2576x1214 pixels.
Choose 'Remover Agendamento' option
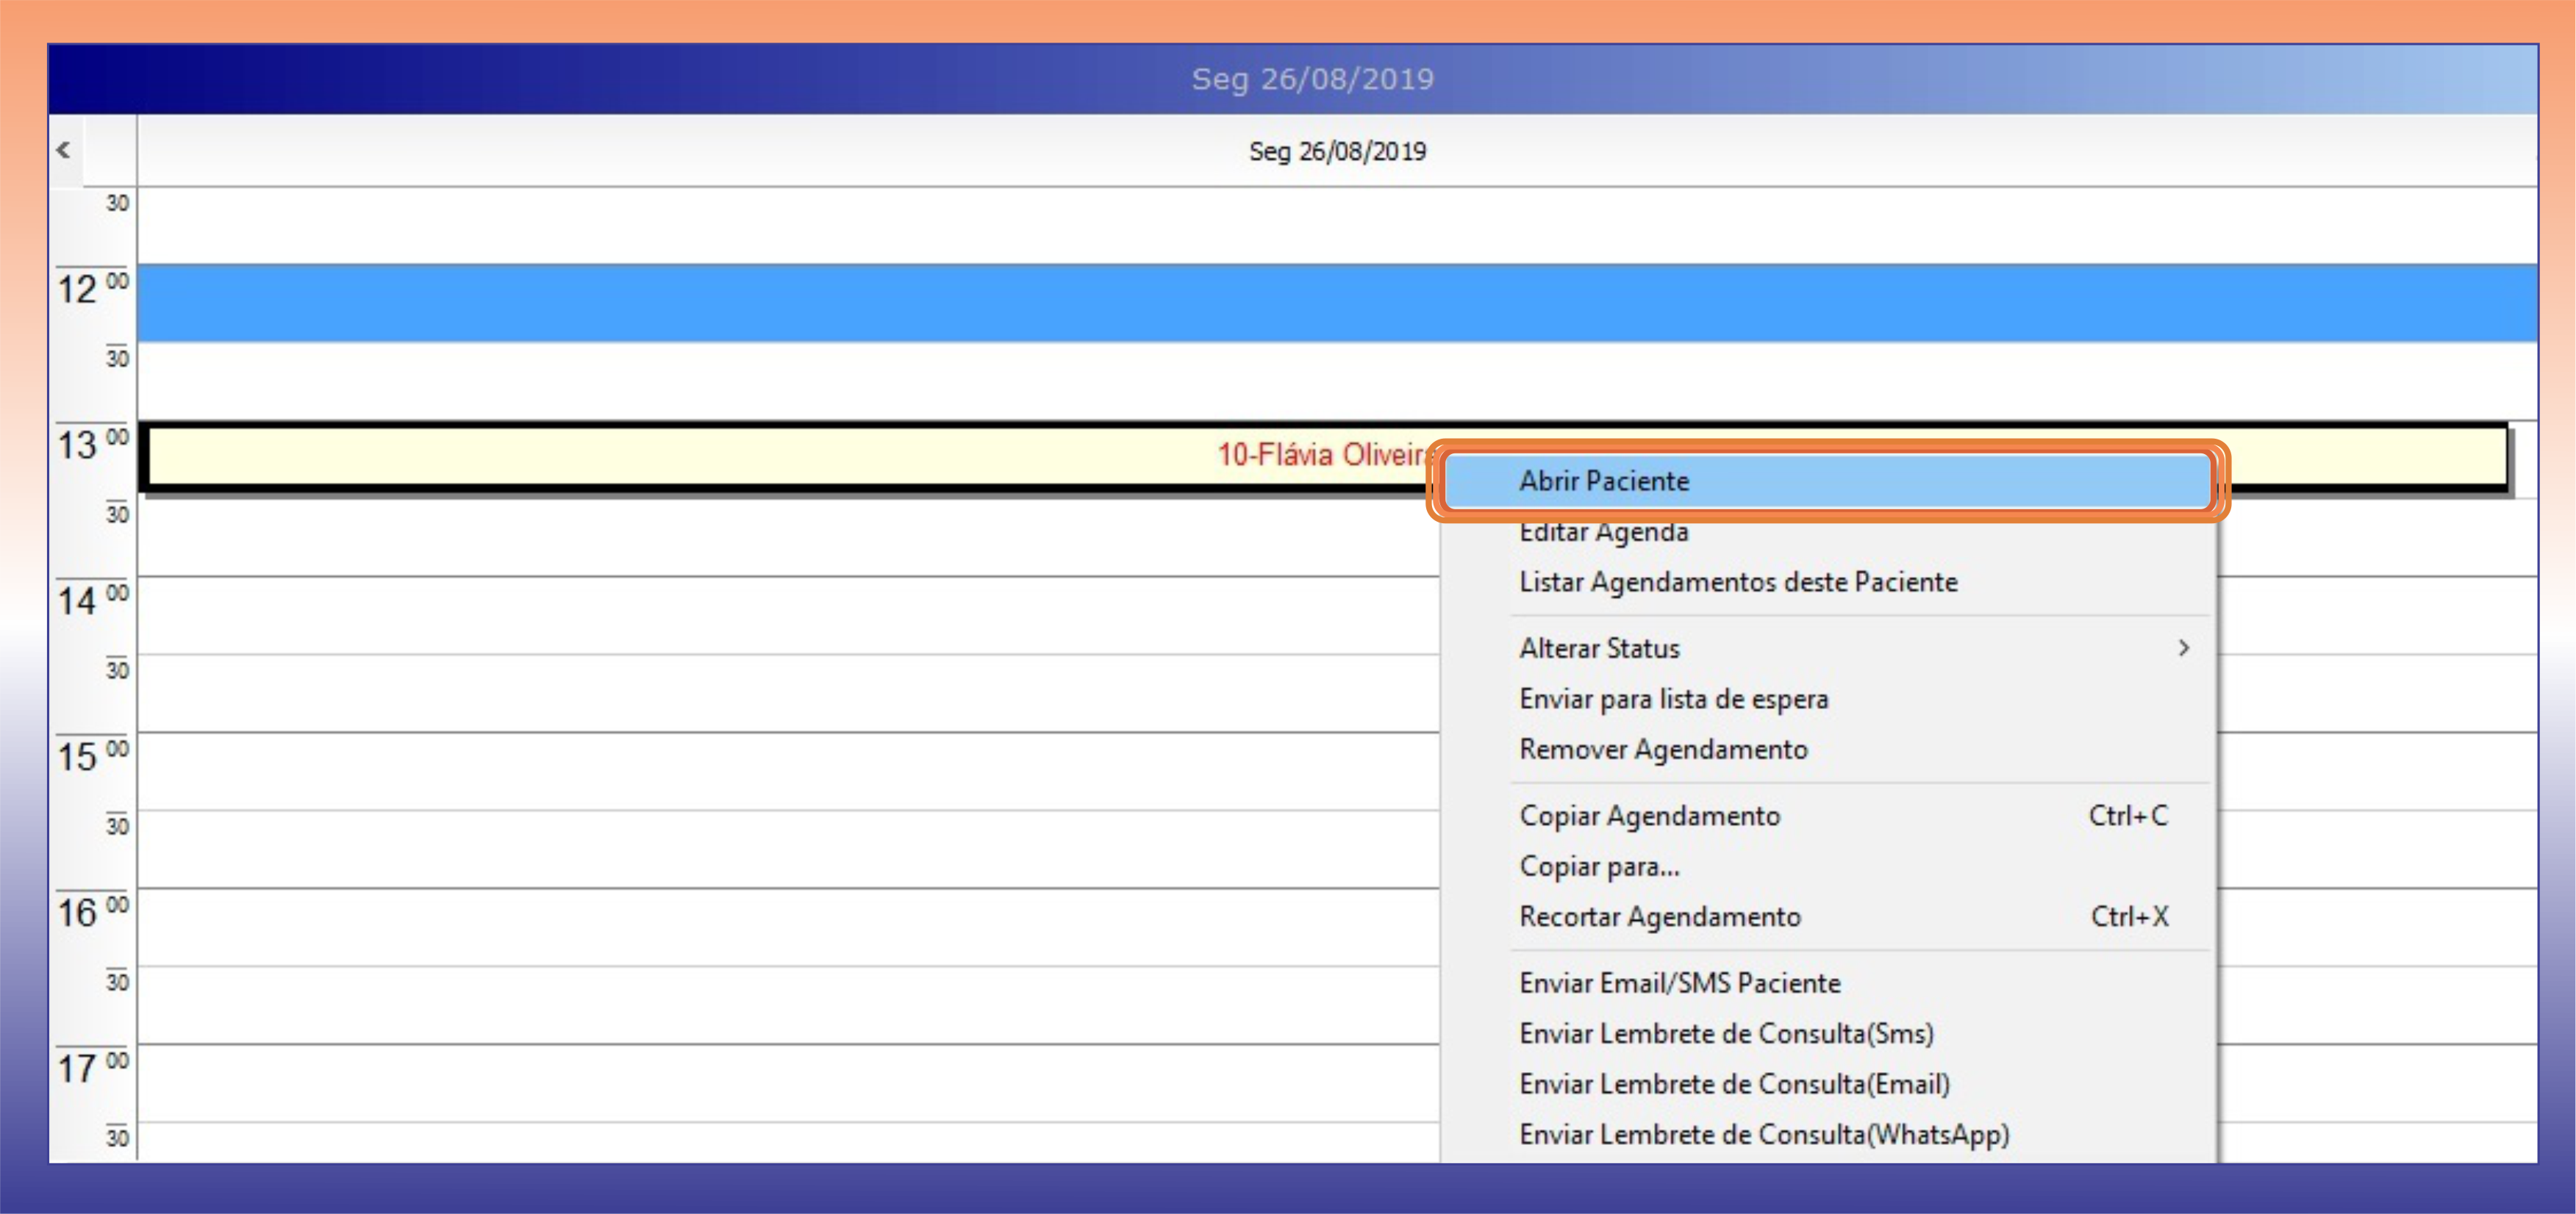click(x=1663, y=749)
